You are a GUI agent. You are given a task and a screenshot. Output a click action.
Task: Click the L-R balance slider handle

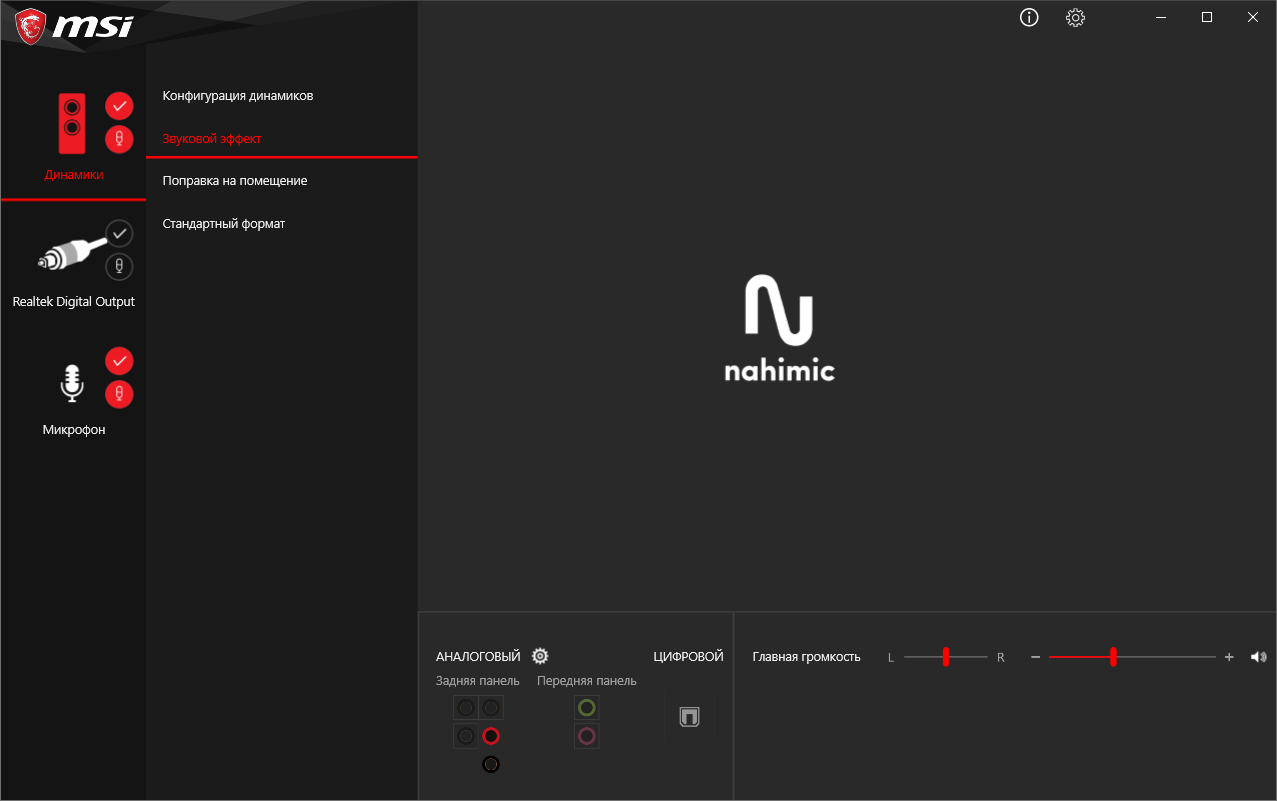(945, 657)
